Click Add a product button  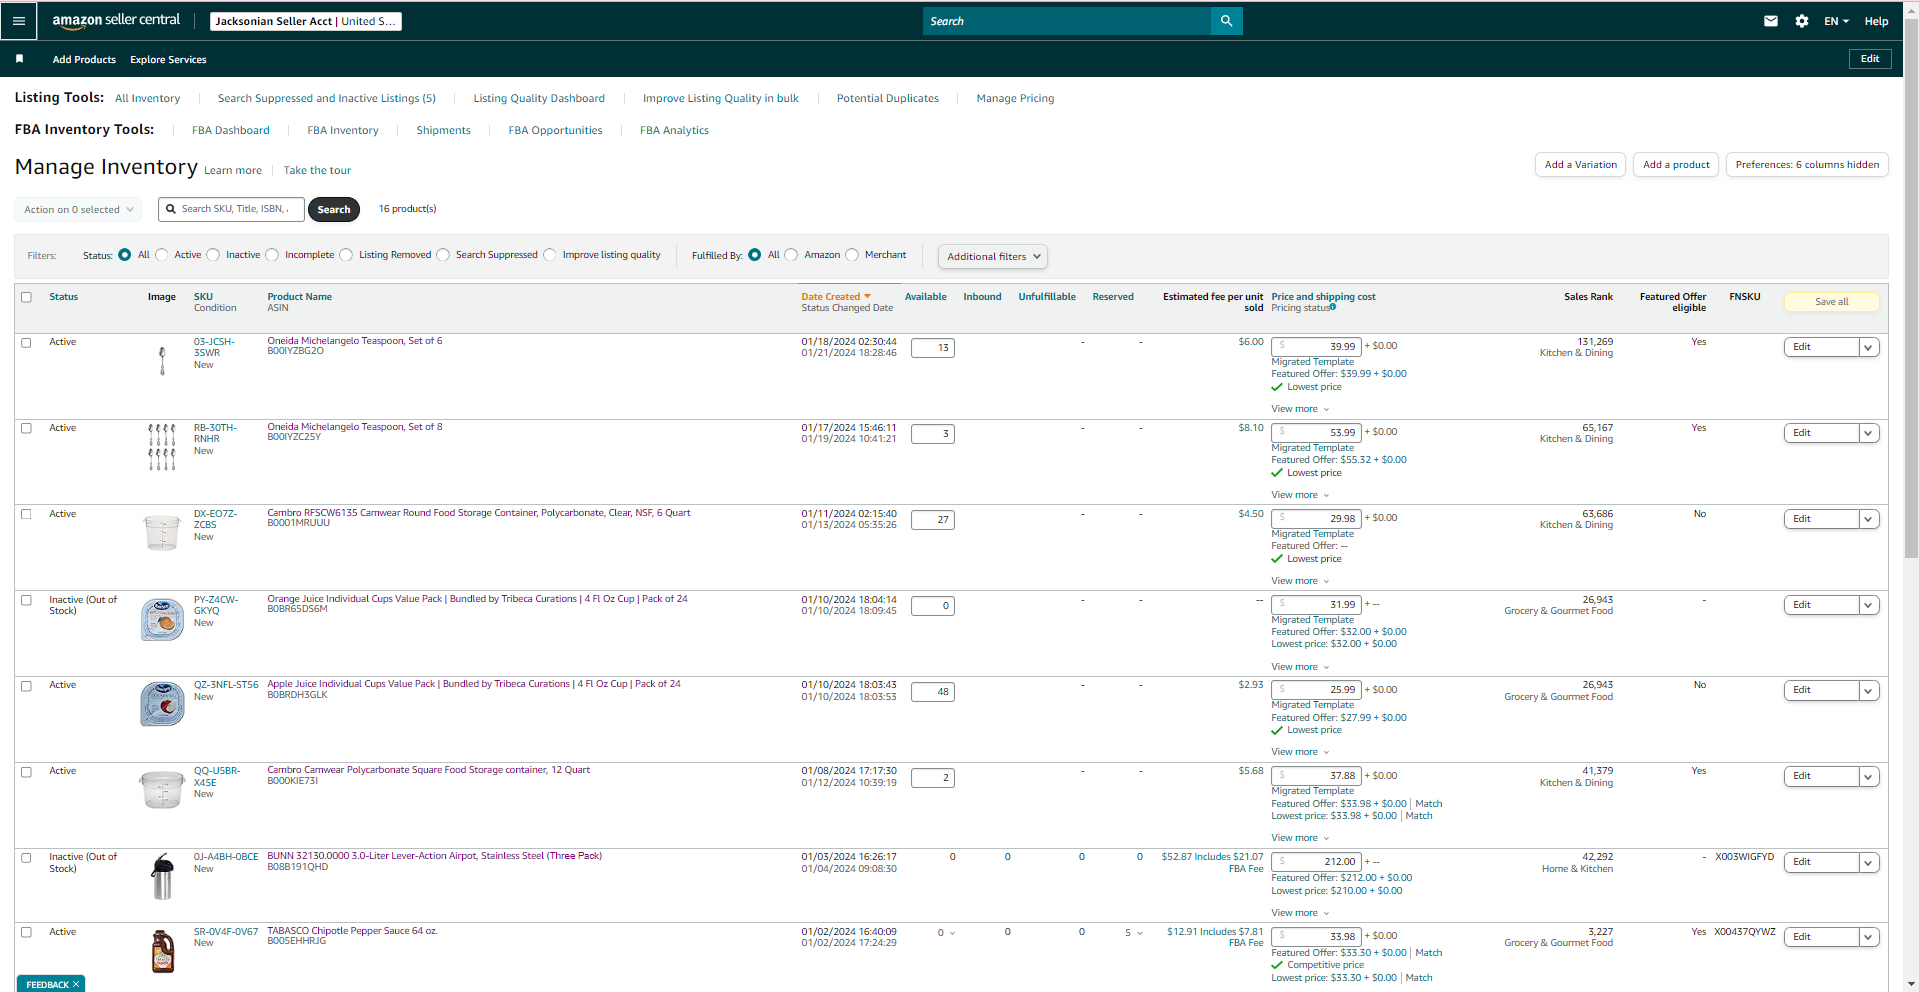(1676, 165)
